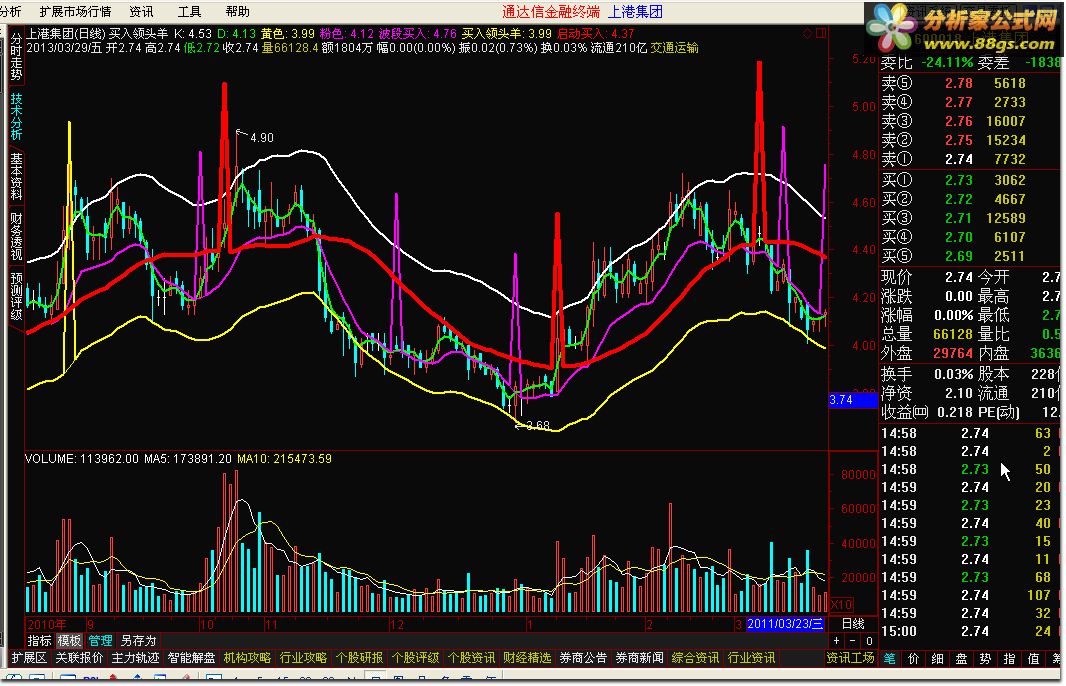1066x686 pixels.
Task: Click the 2.68 low price annotation
Action: click(538, 426)
